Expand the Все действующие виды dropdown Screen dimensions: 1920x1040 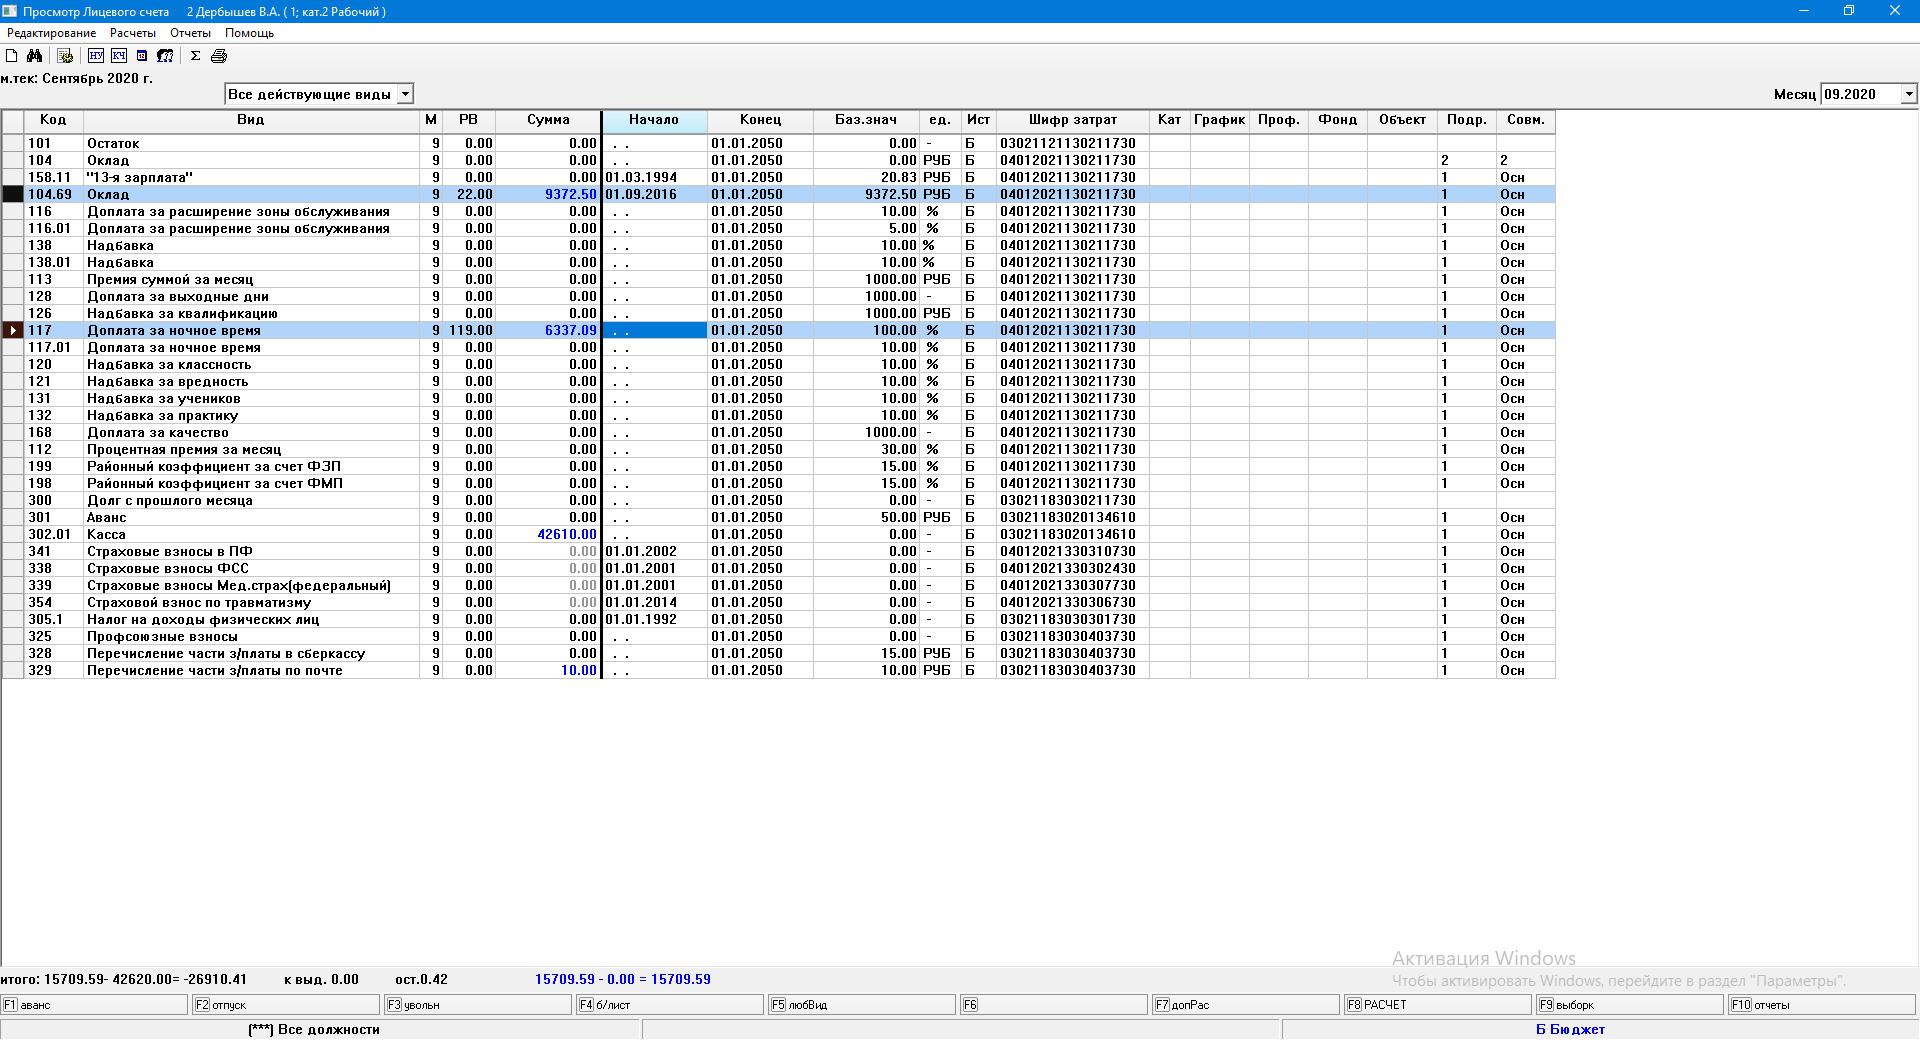[405, 94]
